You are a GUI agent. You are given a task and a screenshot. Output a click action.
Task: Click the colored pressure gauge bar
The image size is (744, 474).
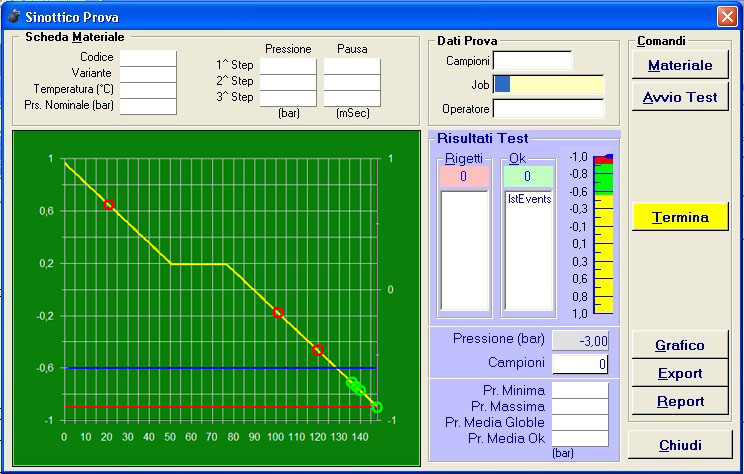[603, 236]
